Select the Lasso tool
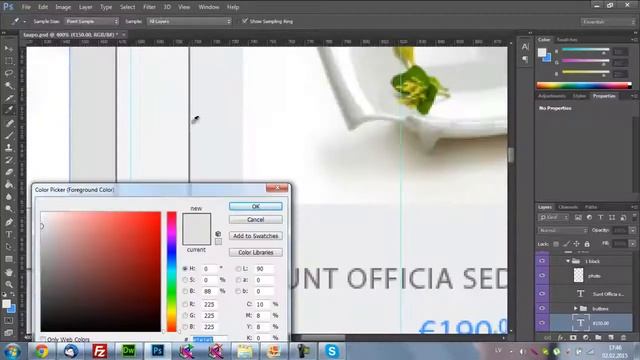This screenshot has height=360, width=640. point(9,73)
